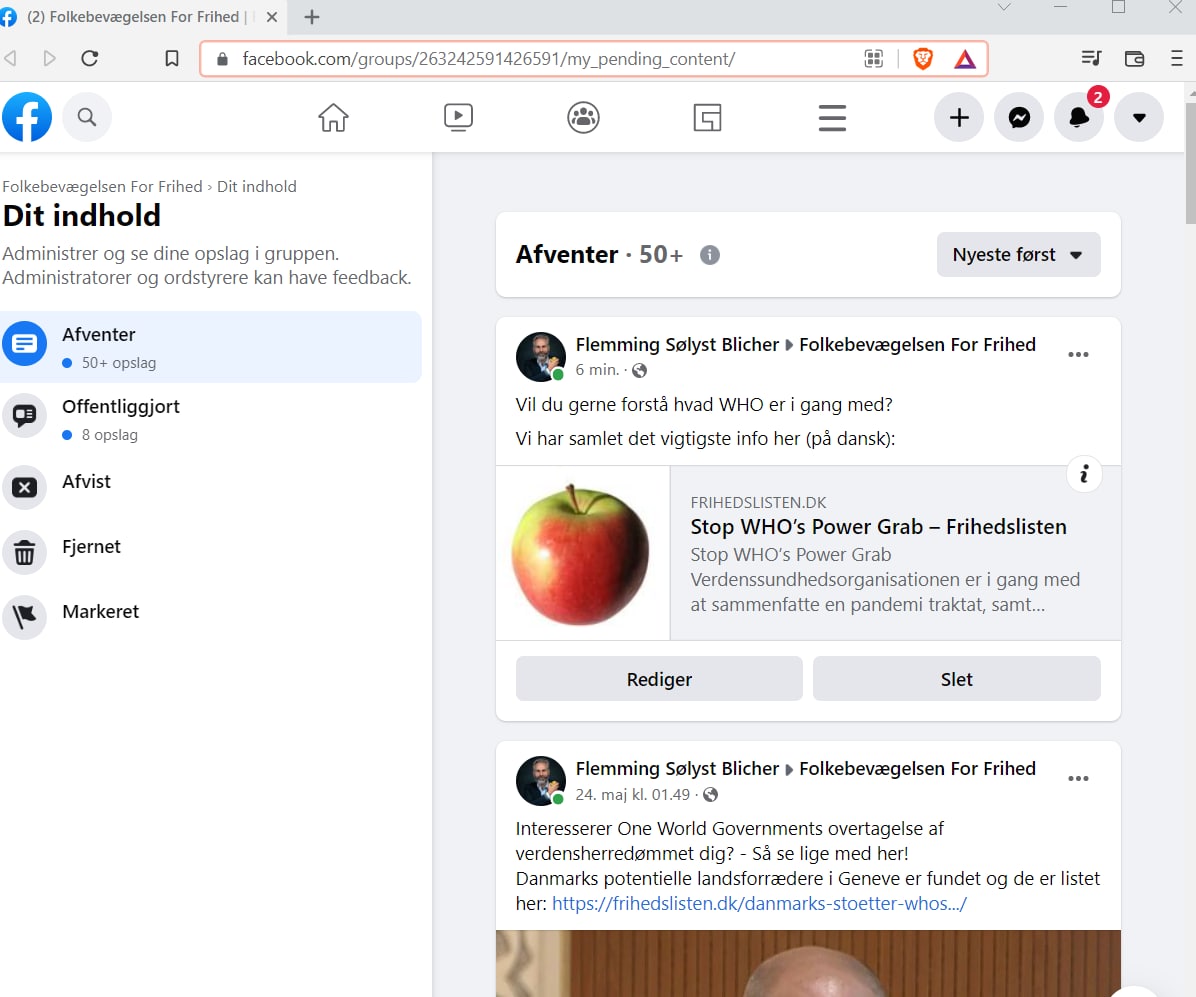Click the Brave Shields lion icon
Image resolution: width=1196 pixels, height=997 pixels.
click(923, 59)
